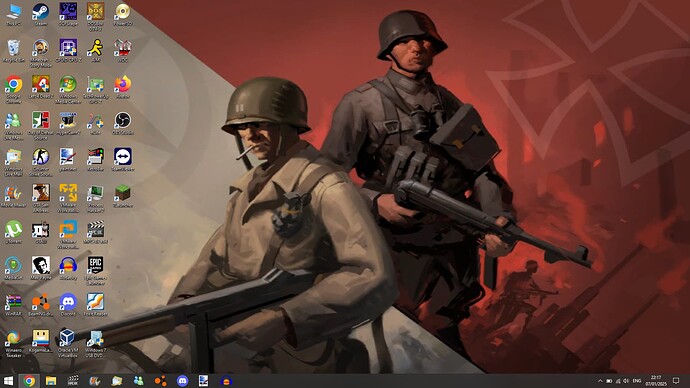Open the MediaGet desktop shortcut

[14, 268]
